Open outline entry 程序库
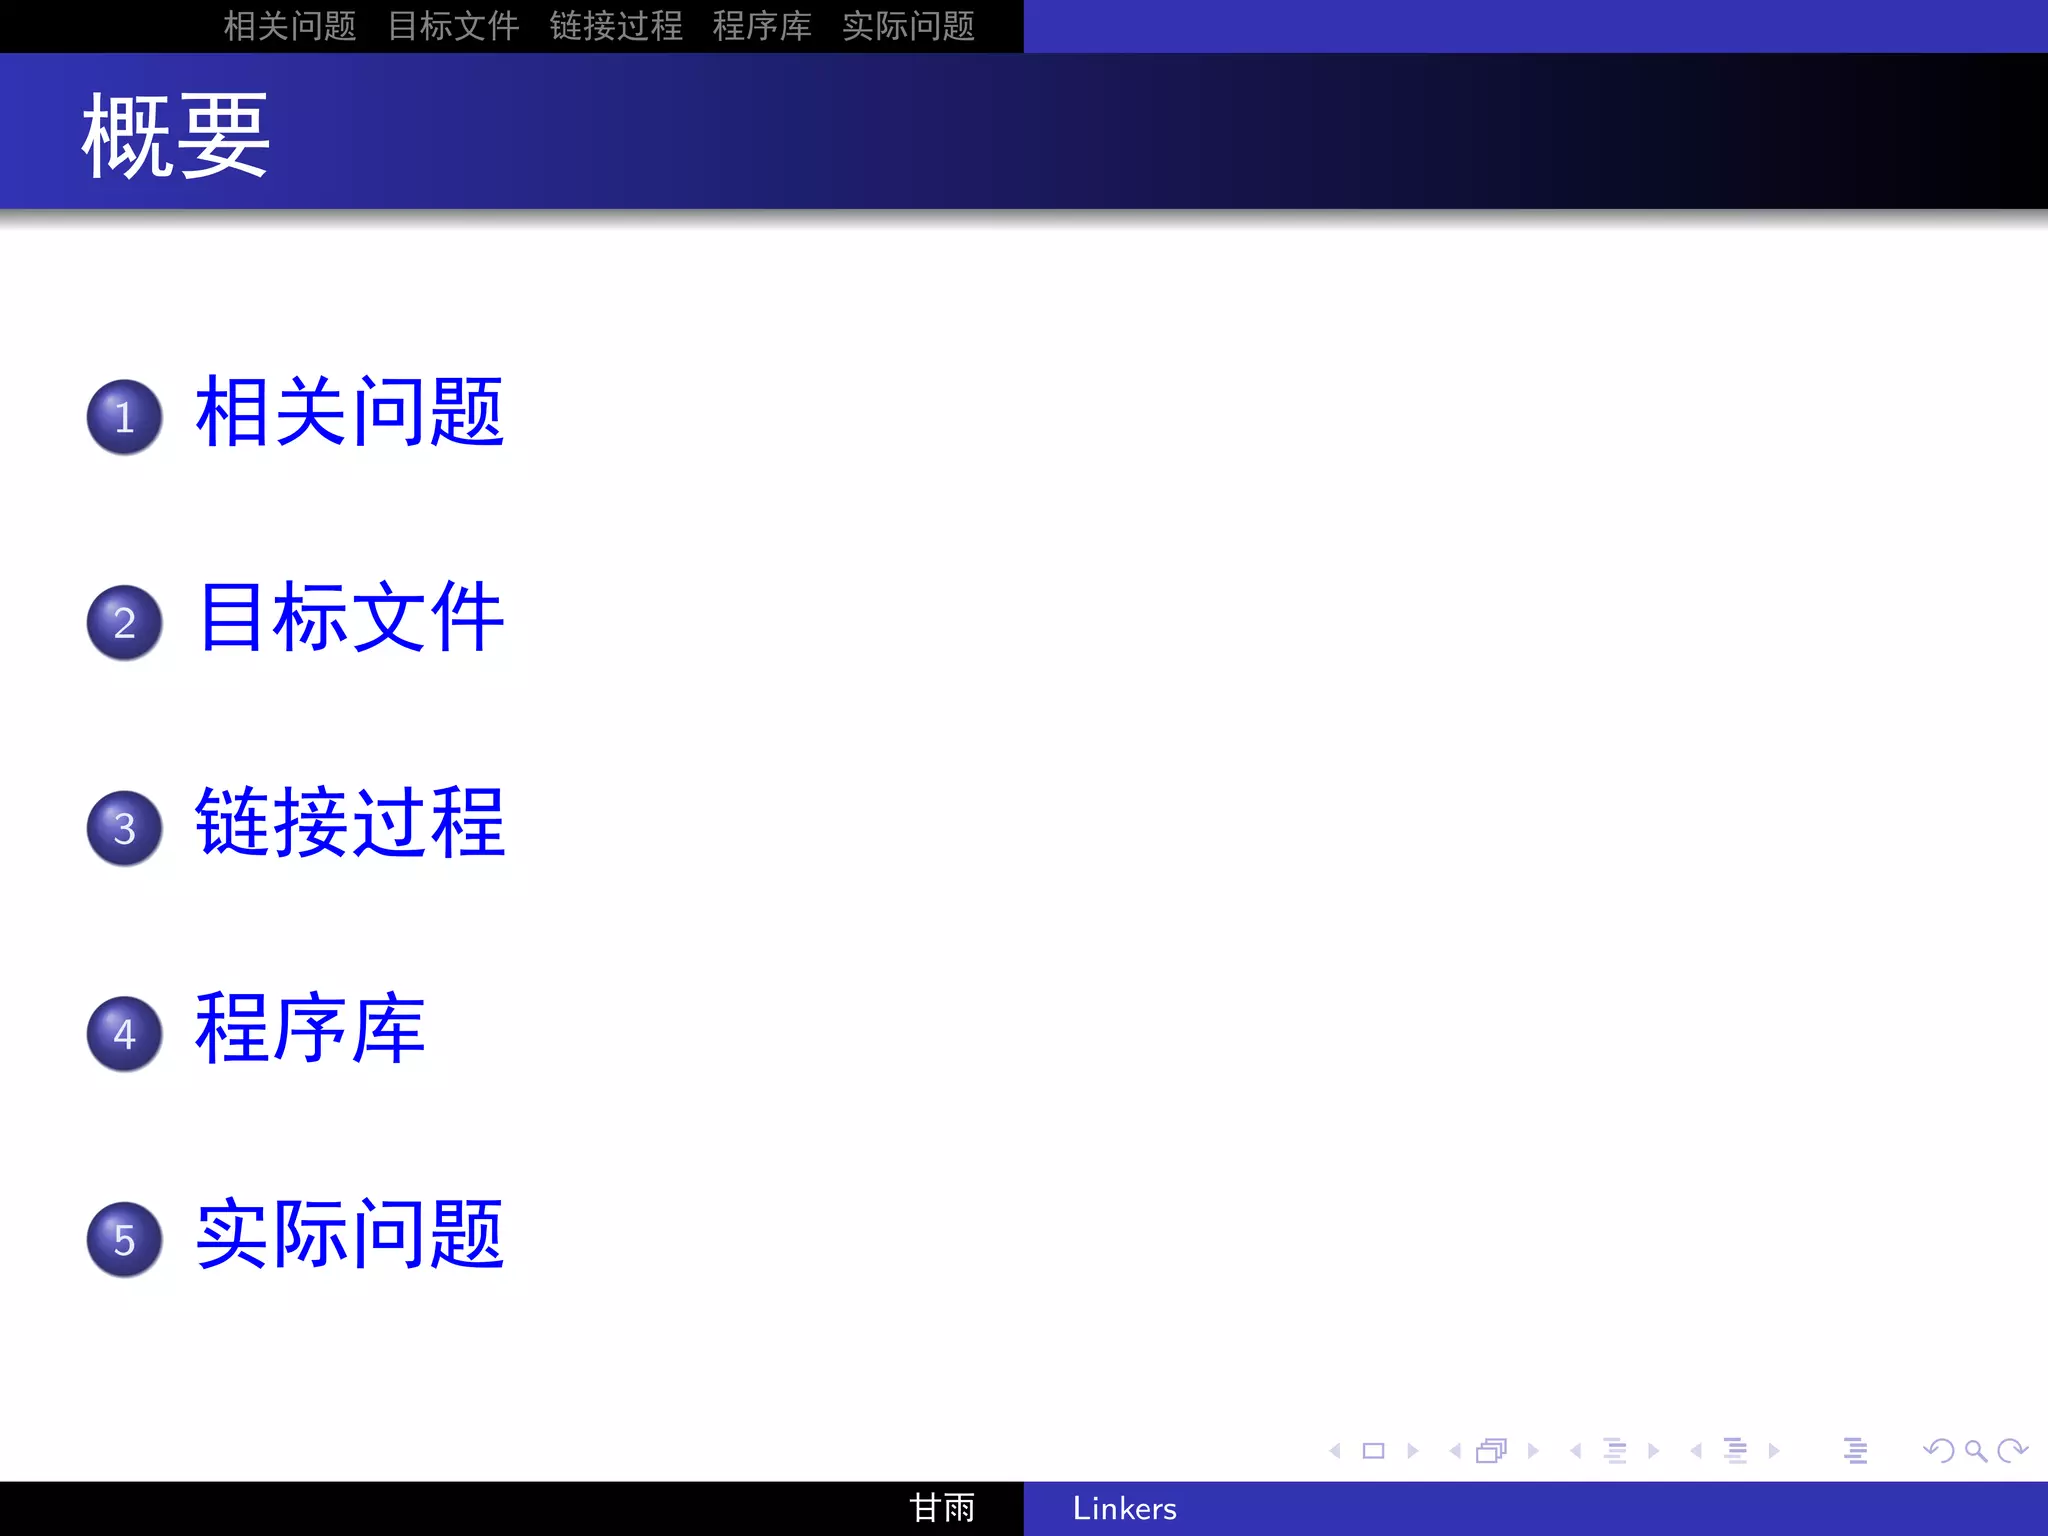The width and height of the screenshot is (2048, 1536). click(x=310, y=1029)
